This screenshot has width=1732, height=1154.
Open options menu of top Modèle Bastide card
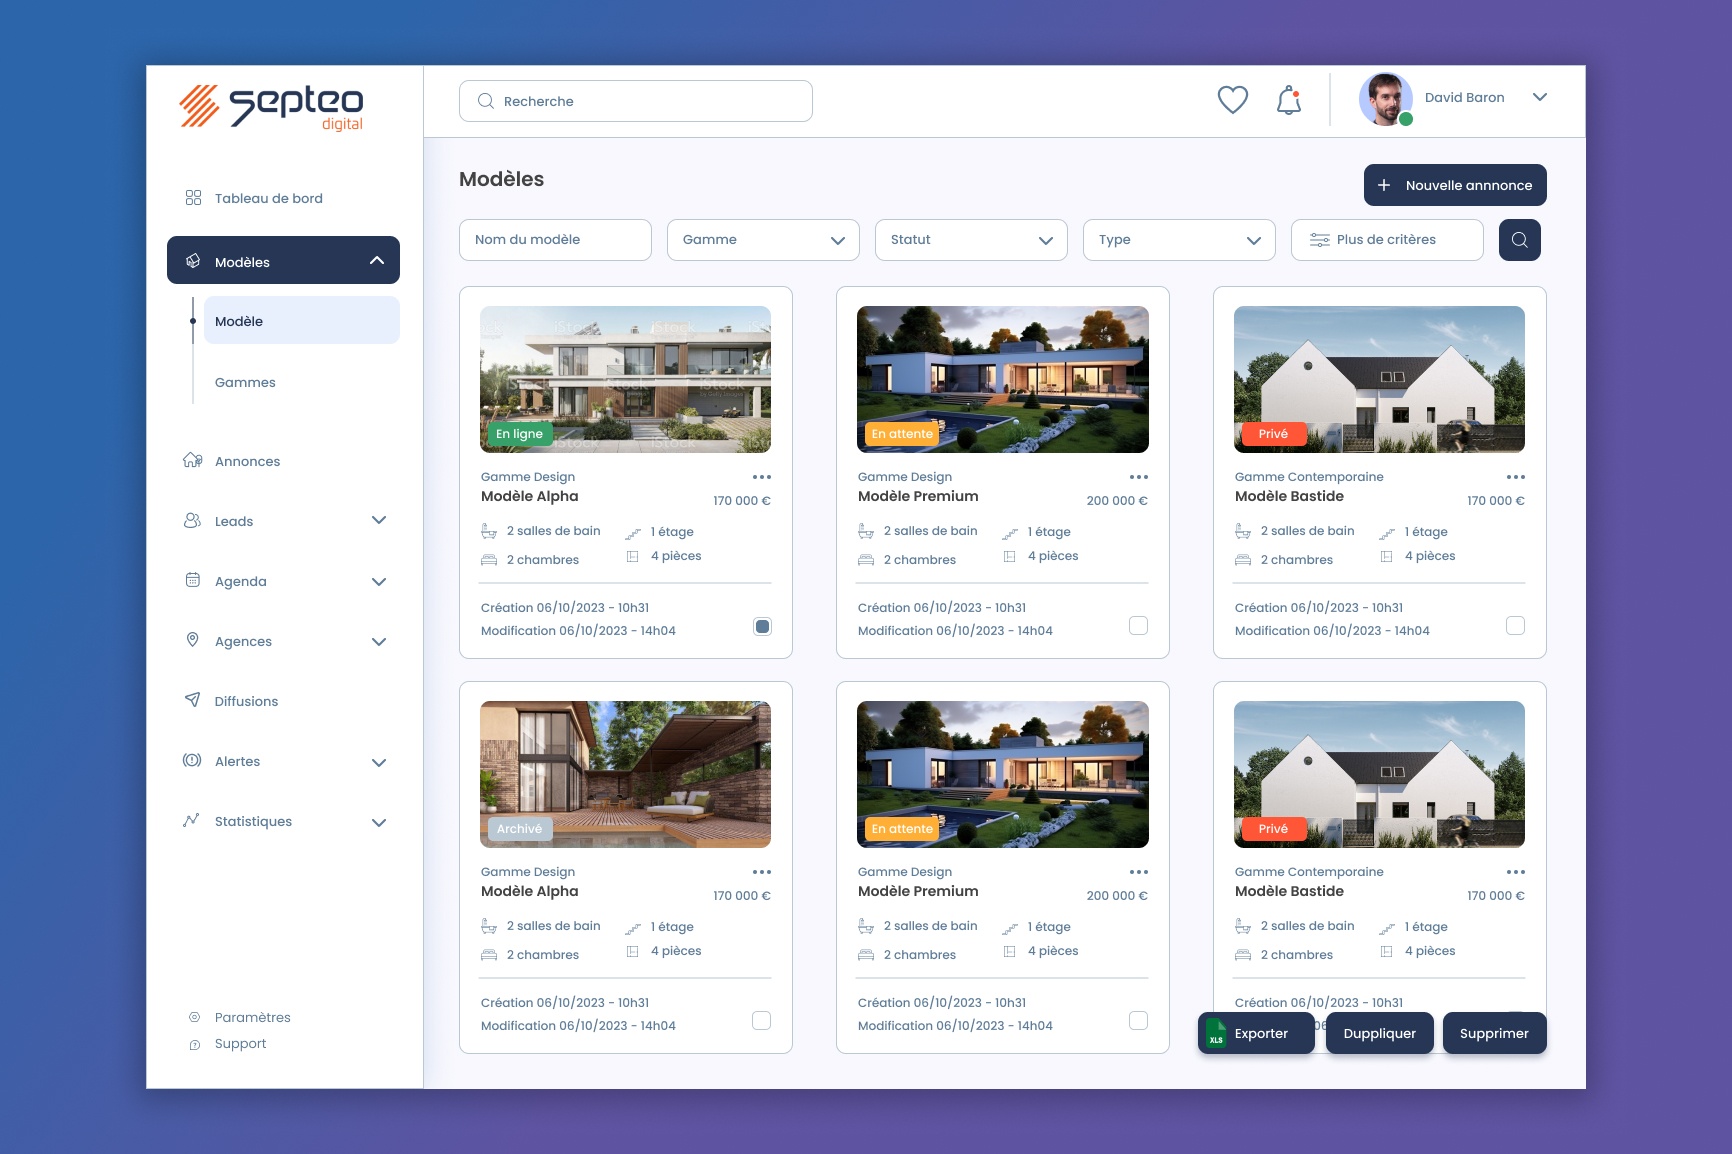tap(1516, 477)
